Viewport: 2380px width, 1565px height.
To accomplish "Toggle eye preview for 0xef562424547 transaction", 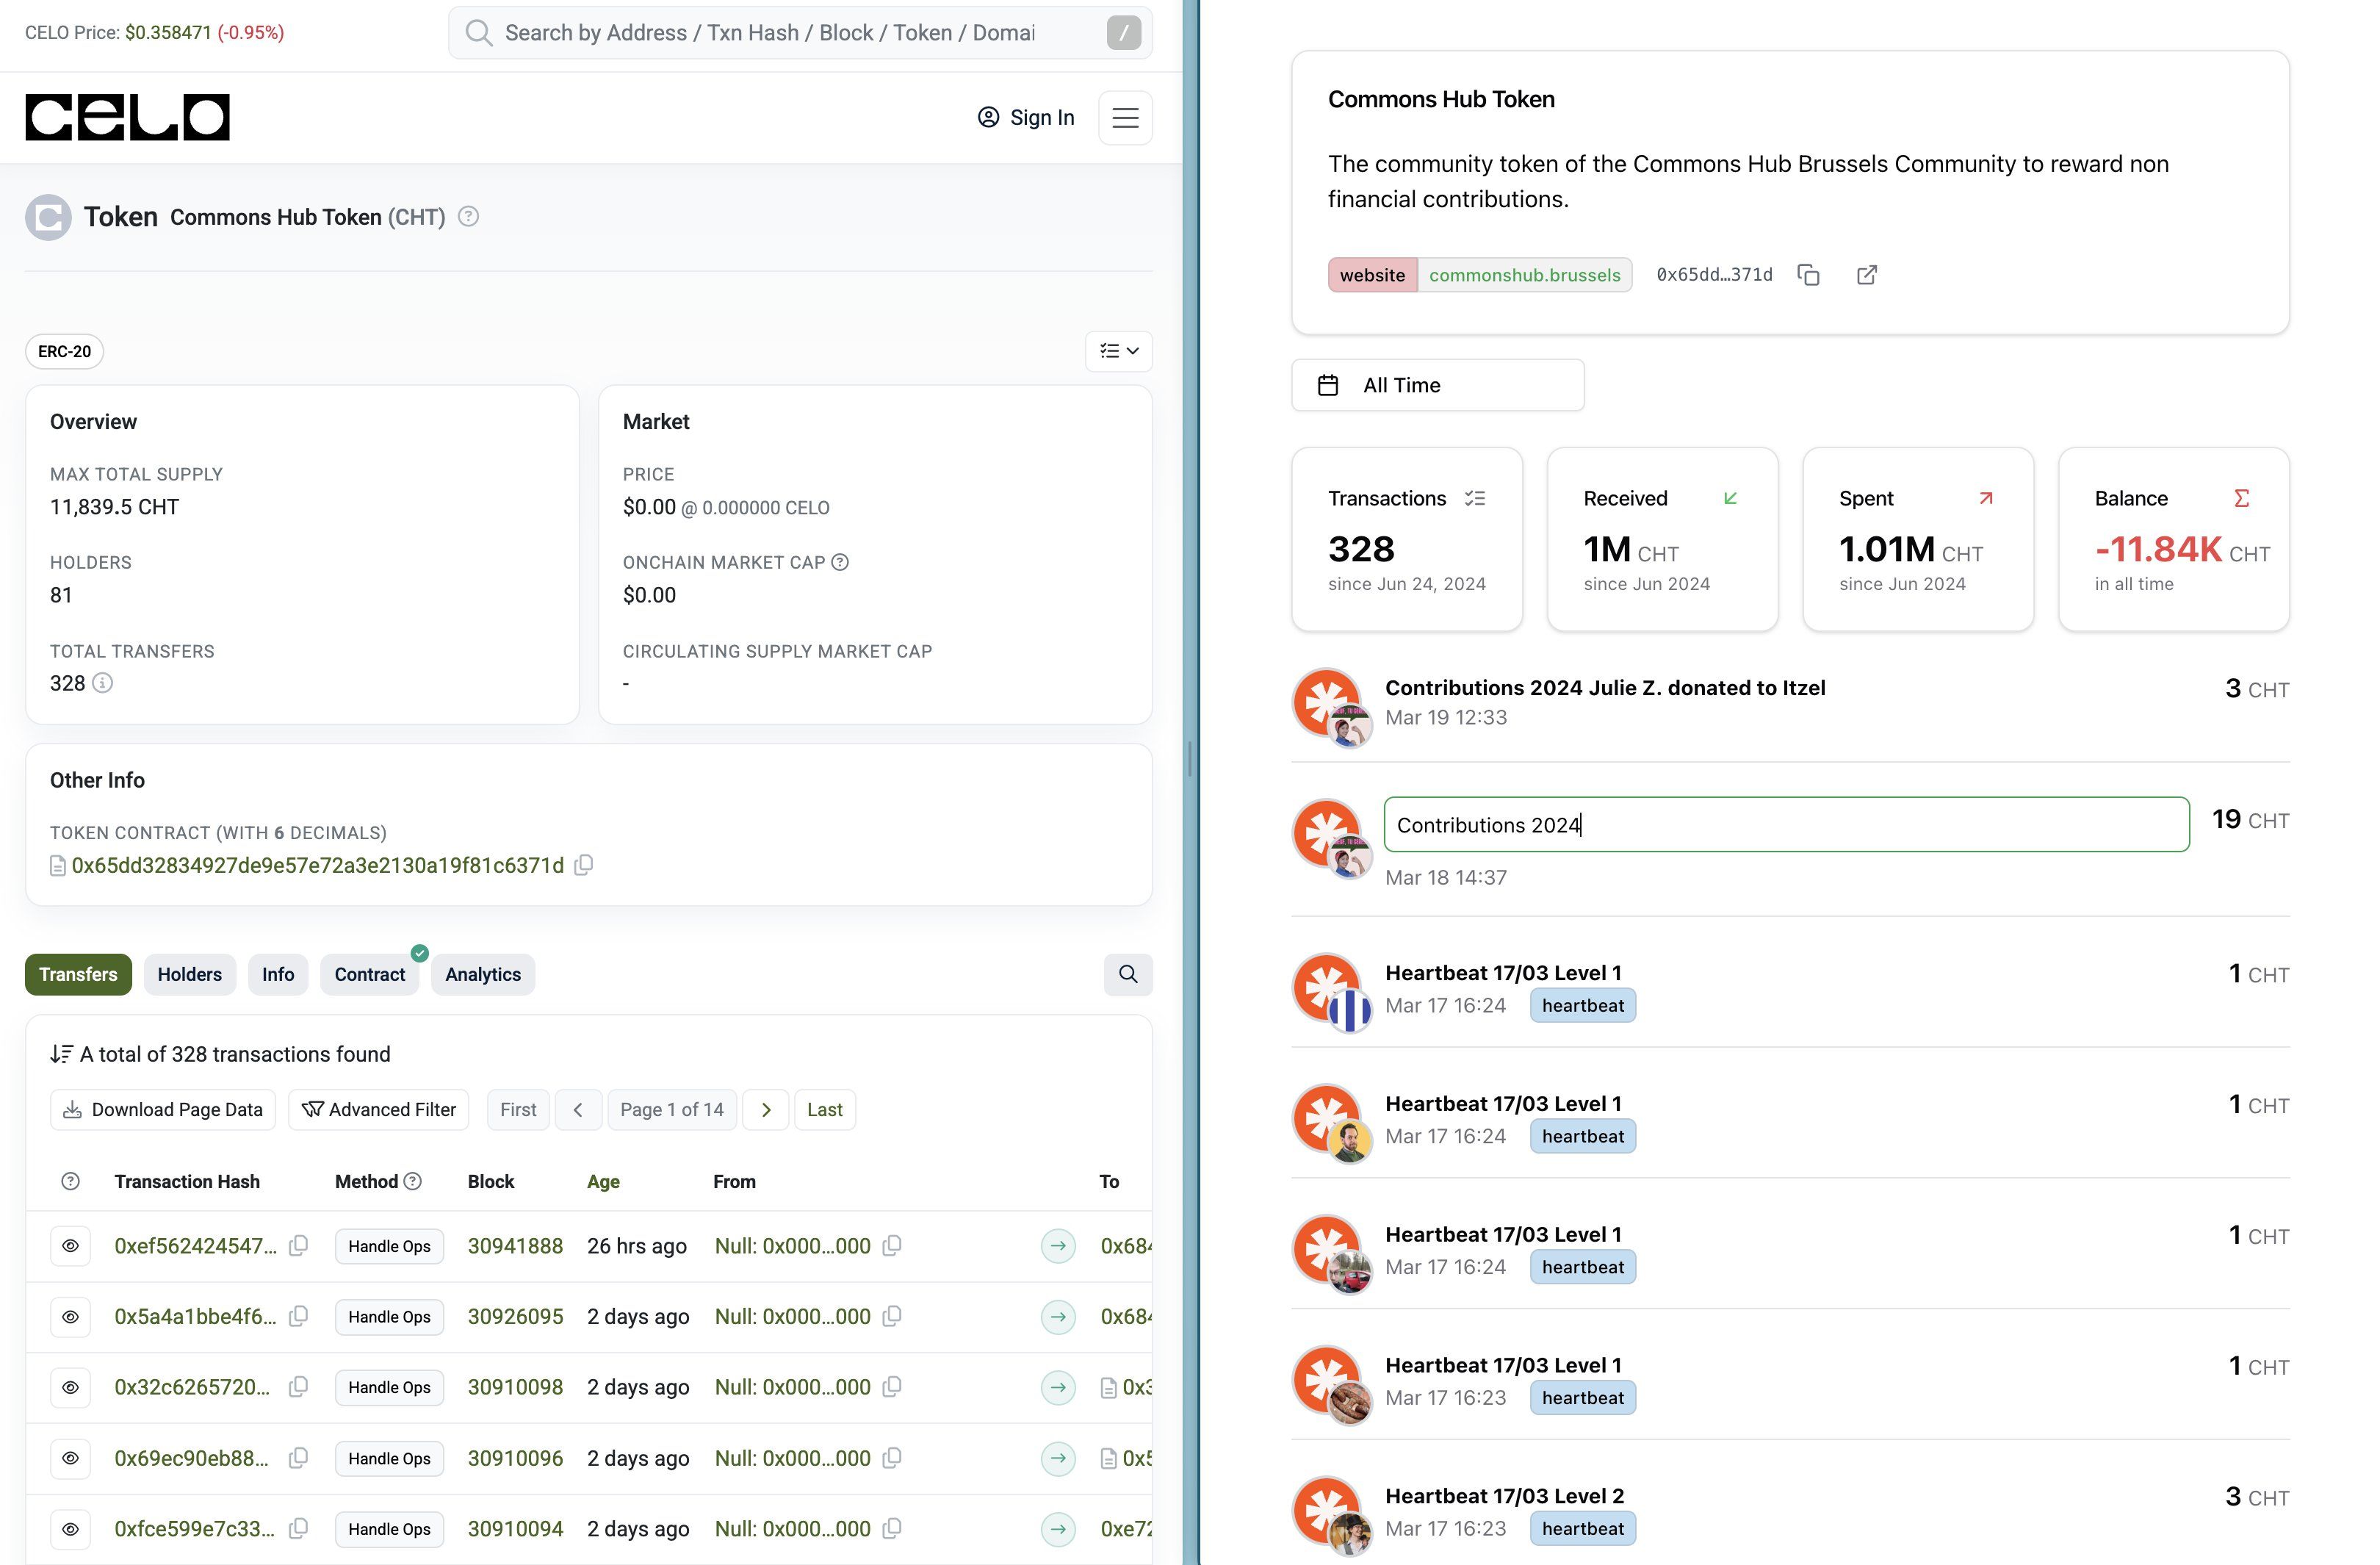I will [x=70, y=1246].
